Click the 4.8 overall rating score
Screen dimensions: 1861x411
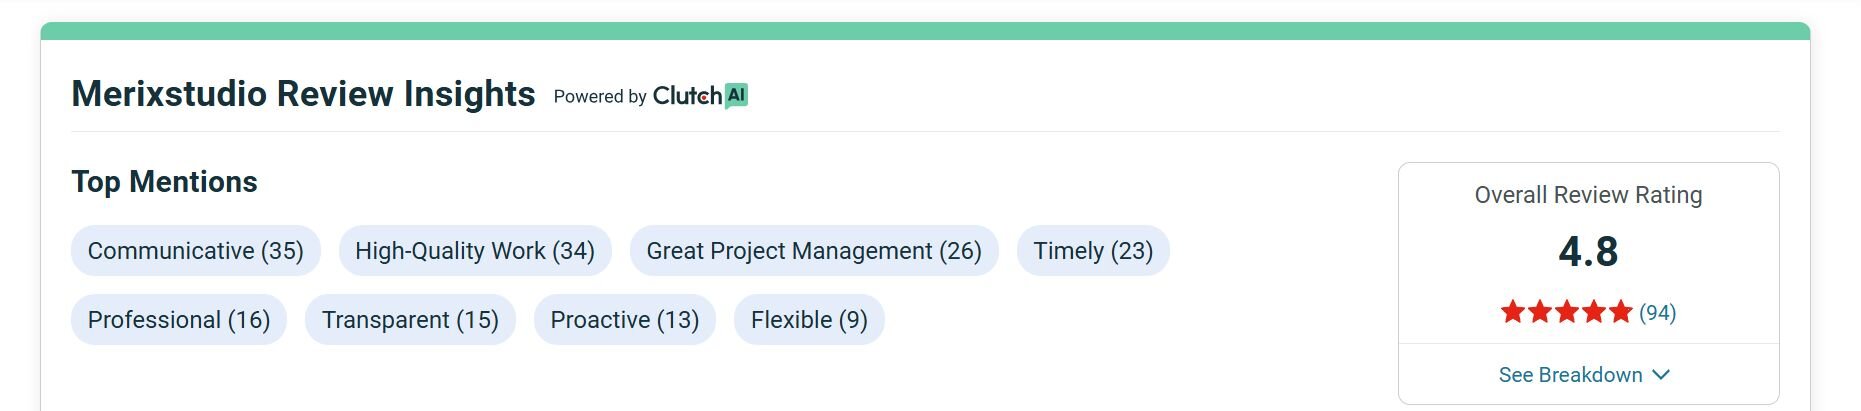(x=1588, y=251)
